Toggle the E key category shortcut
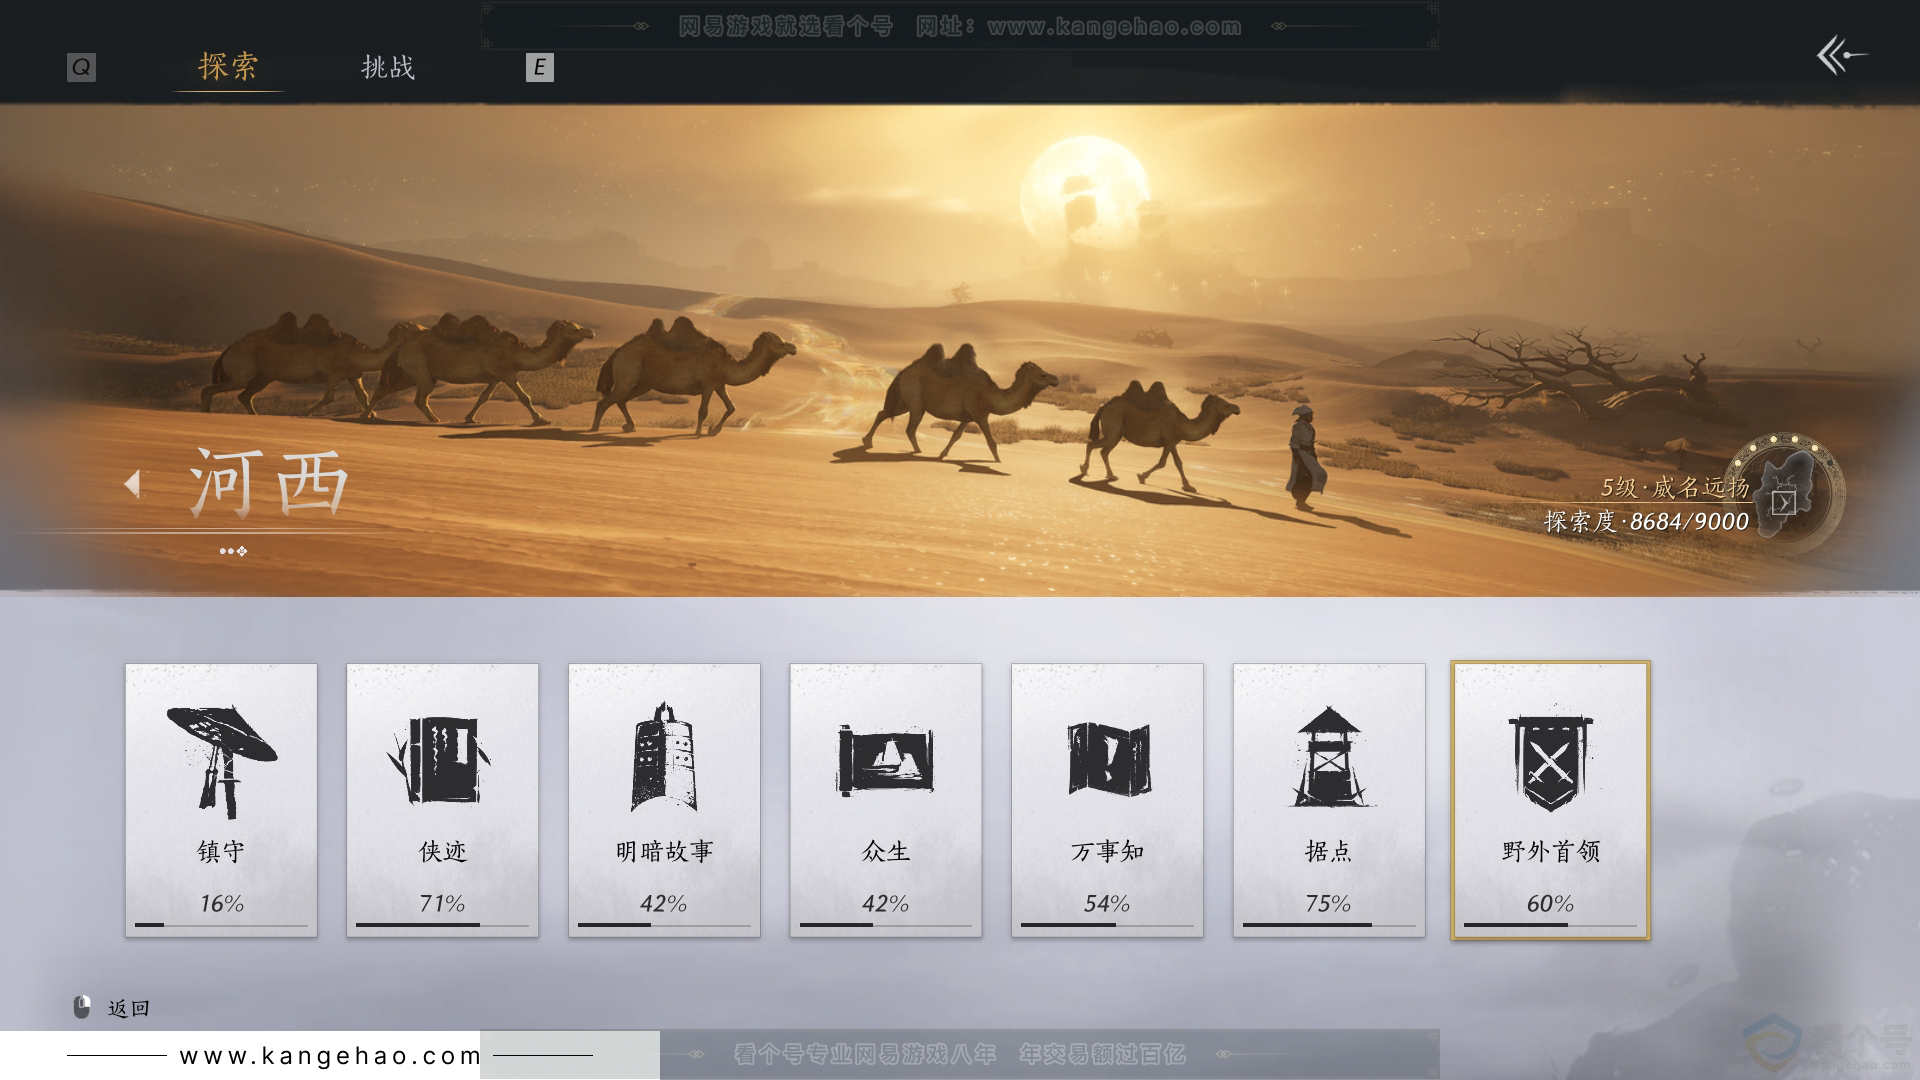The height and width of the screenshot is (1080, 1920). pyautogui.click(x=539, y=68)
